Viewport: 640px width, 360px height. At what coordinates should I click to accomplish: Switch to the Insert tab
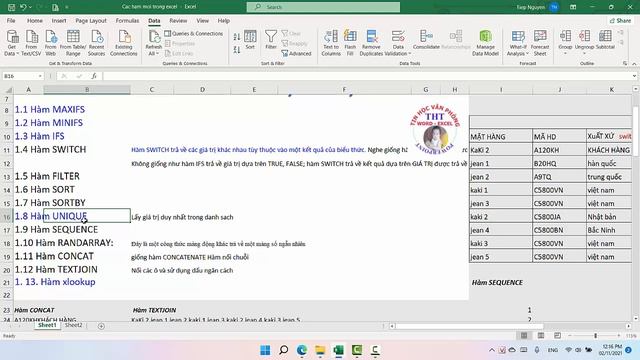point(59,20)
